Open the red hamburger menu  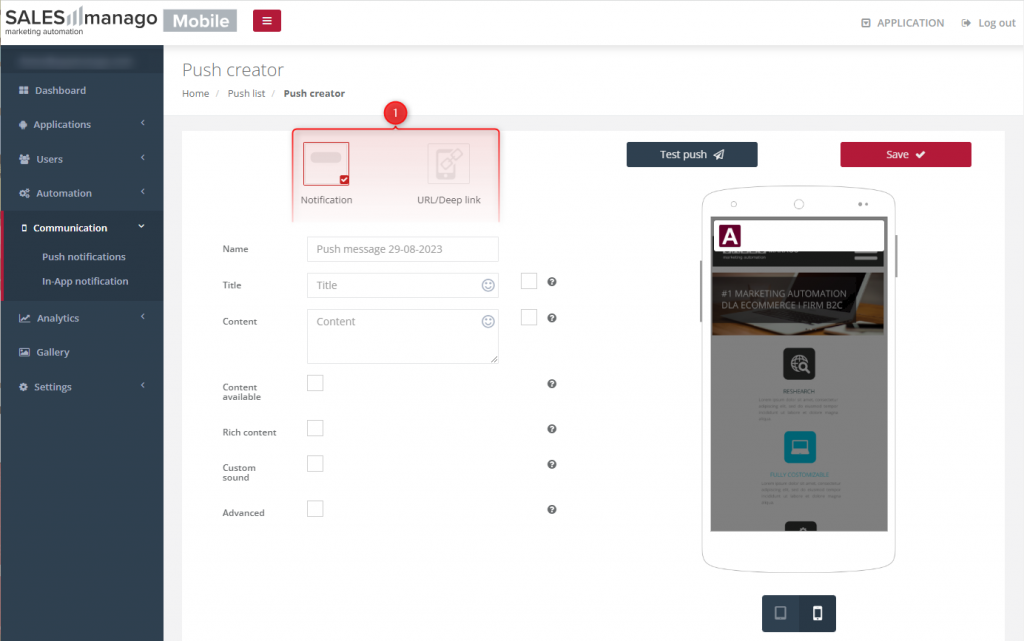(x=266, y=20)
